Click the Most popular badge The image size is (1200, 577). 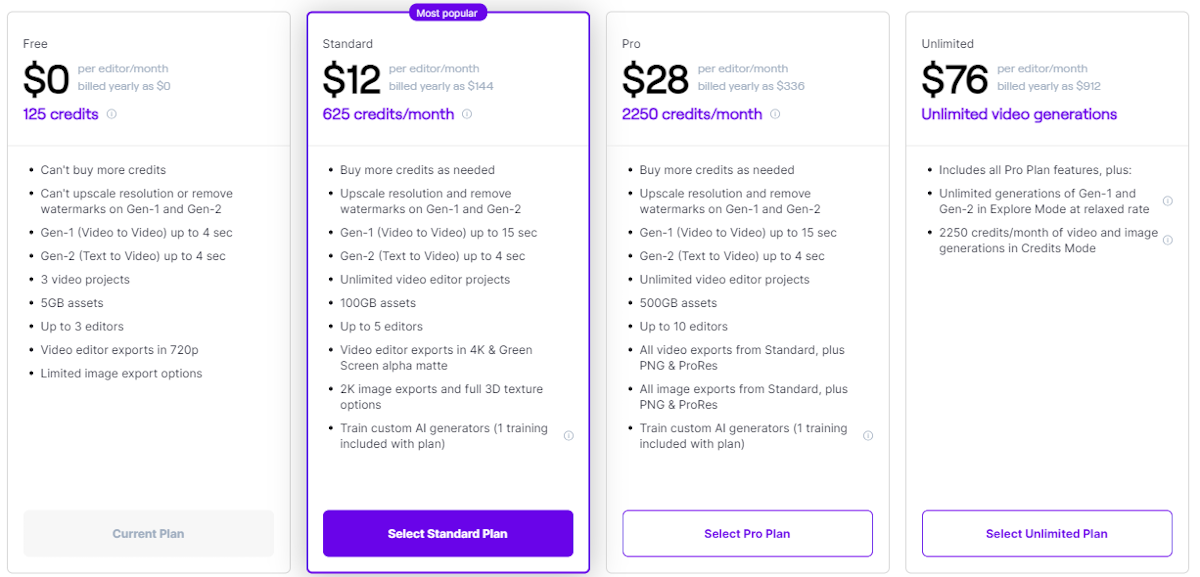click(x=448, y=13)
